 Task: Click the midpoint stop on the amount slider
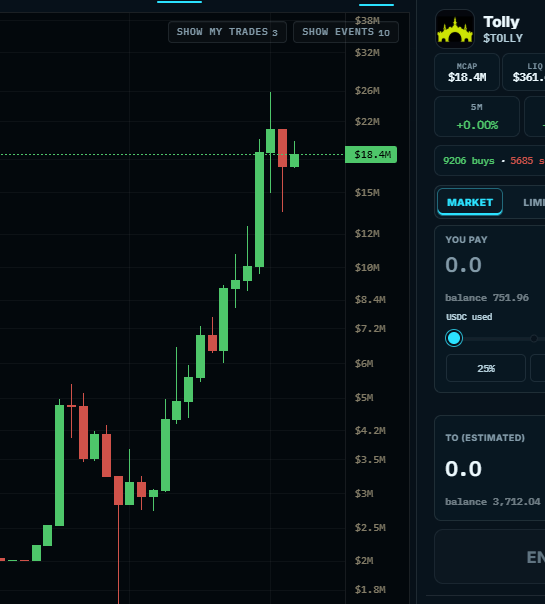point(533,339)
